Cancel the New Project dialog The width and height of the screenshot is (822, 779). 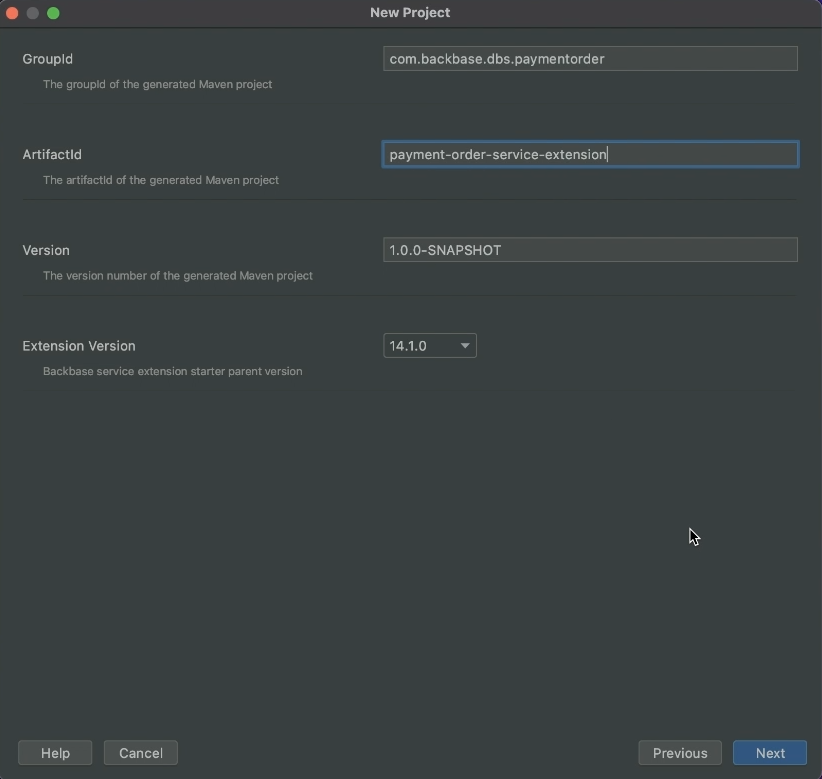pyautogui.click(x=140, y=753)
